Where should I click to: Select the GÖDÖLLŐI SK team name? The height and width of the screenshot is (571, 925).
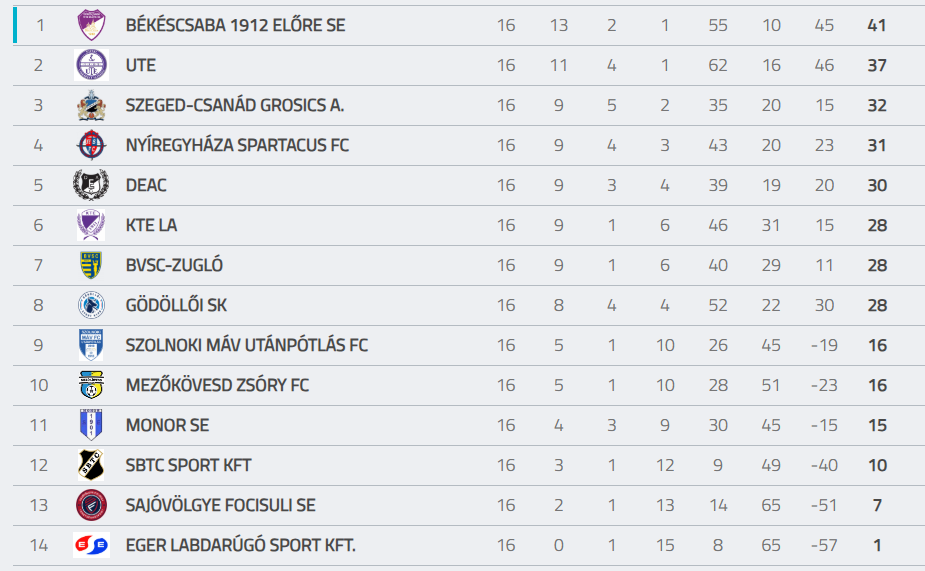coord(176,305)
